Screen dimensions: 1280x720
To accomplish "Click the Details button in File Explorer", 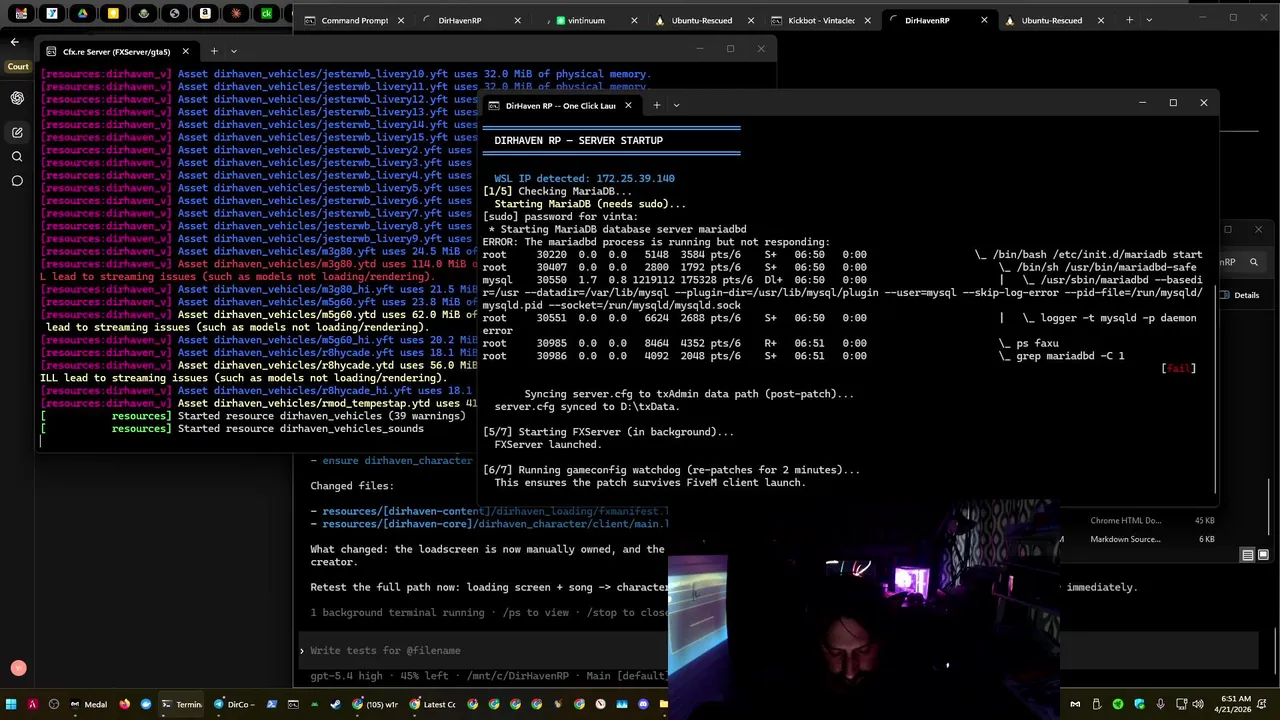I will tap(1241, 295).
